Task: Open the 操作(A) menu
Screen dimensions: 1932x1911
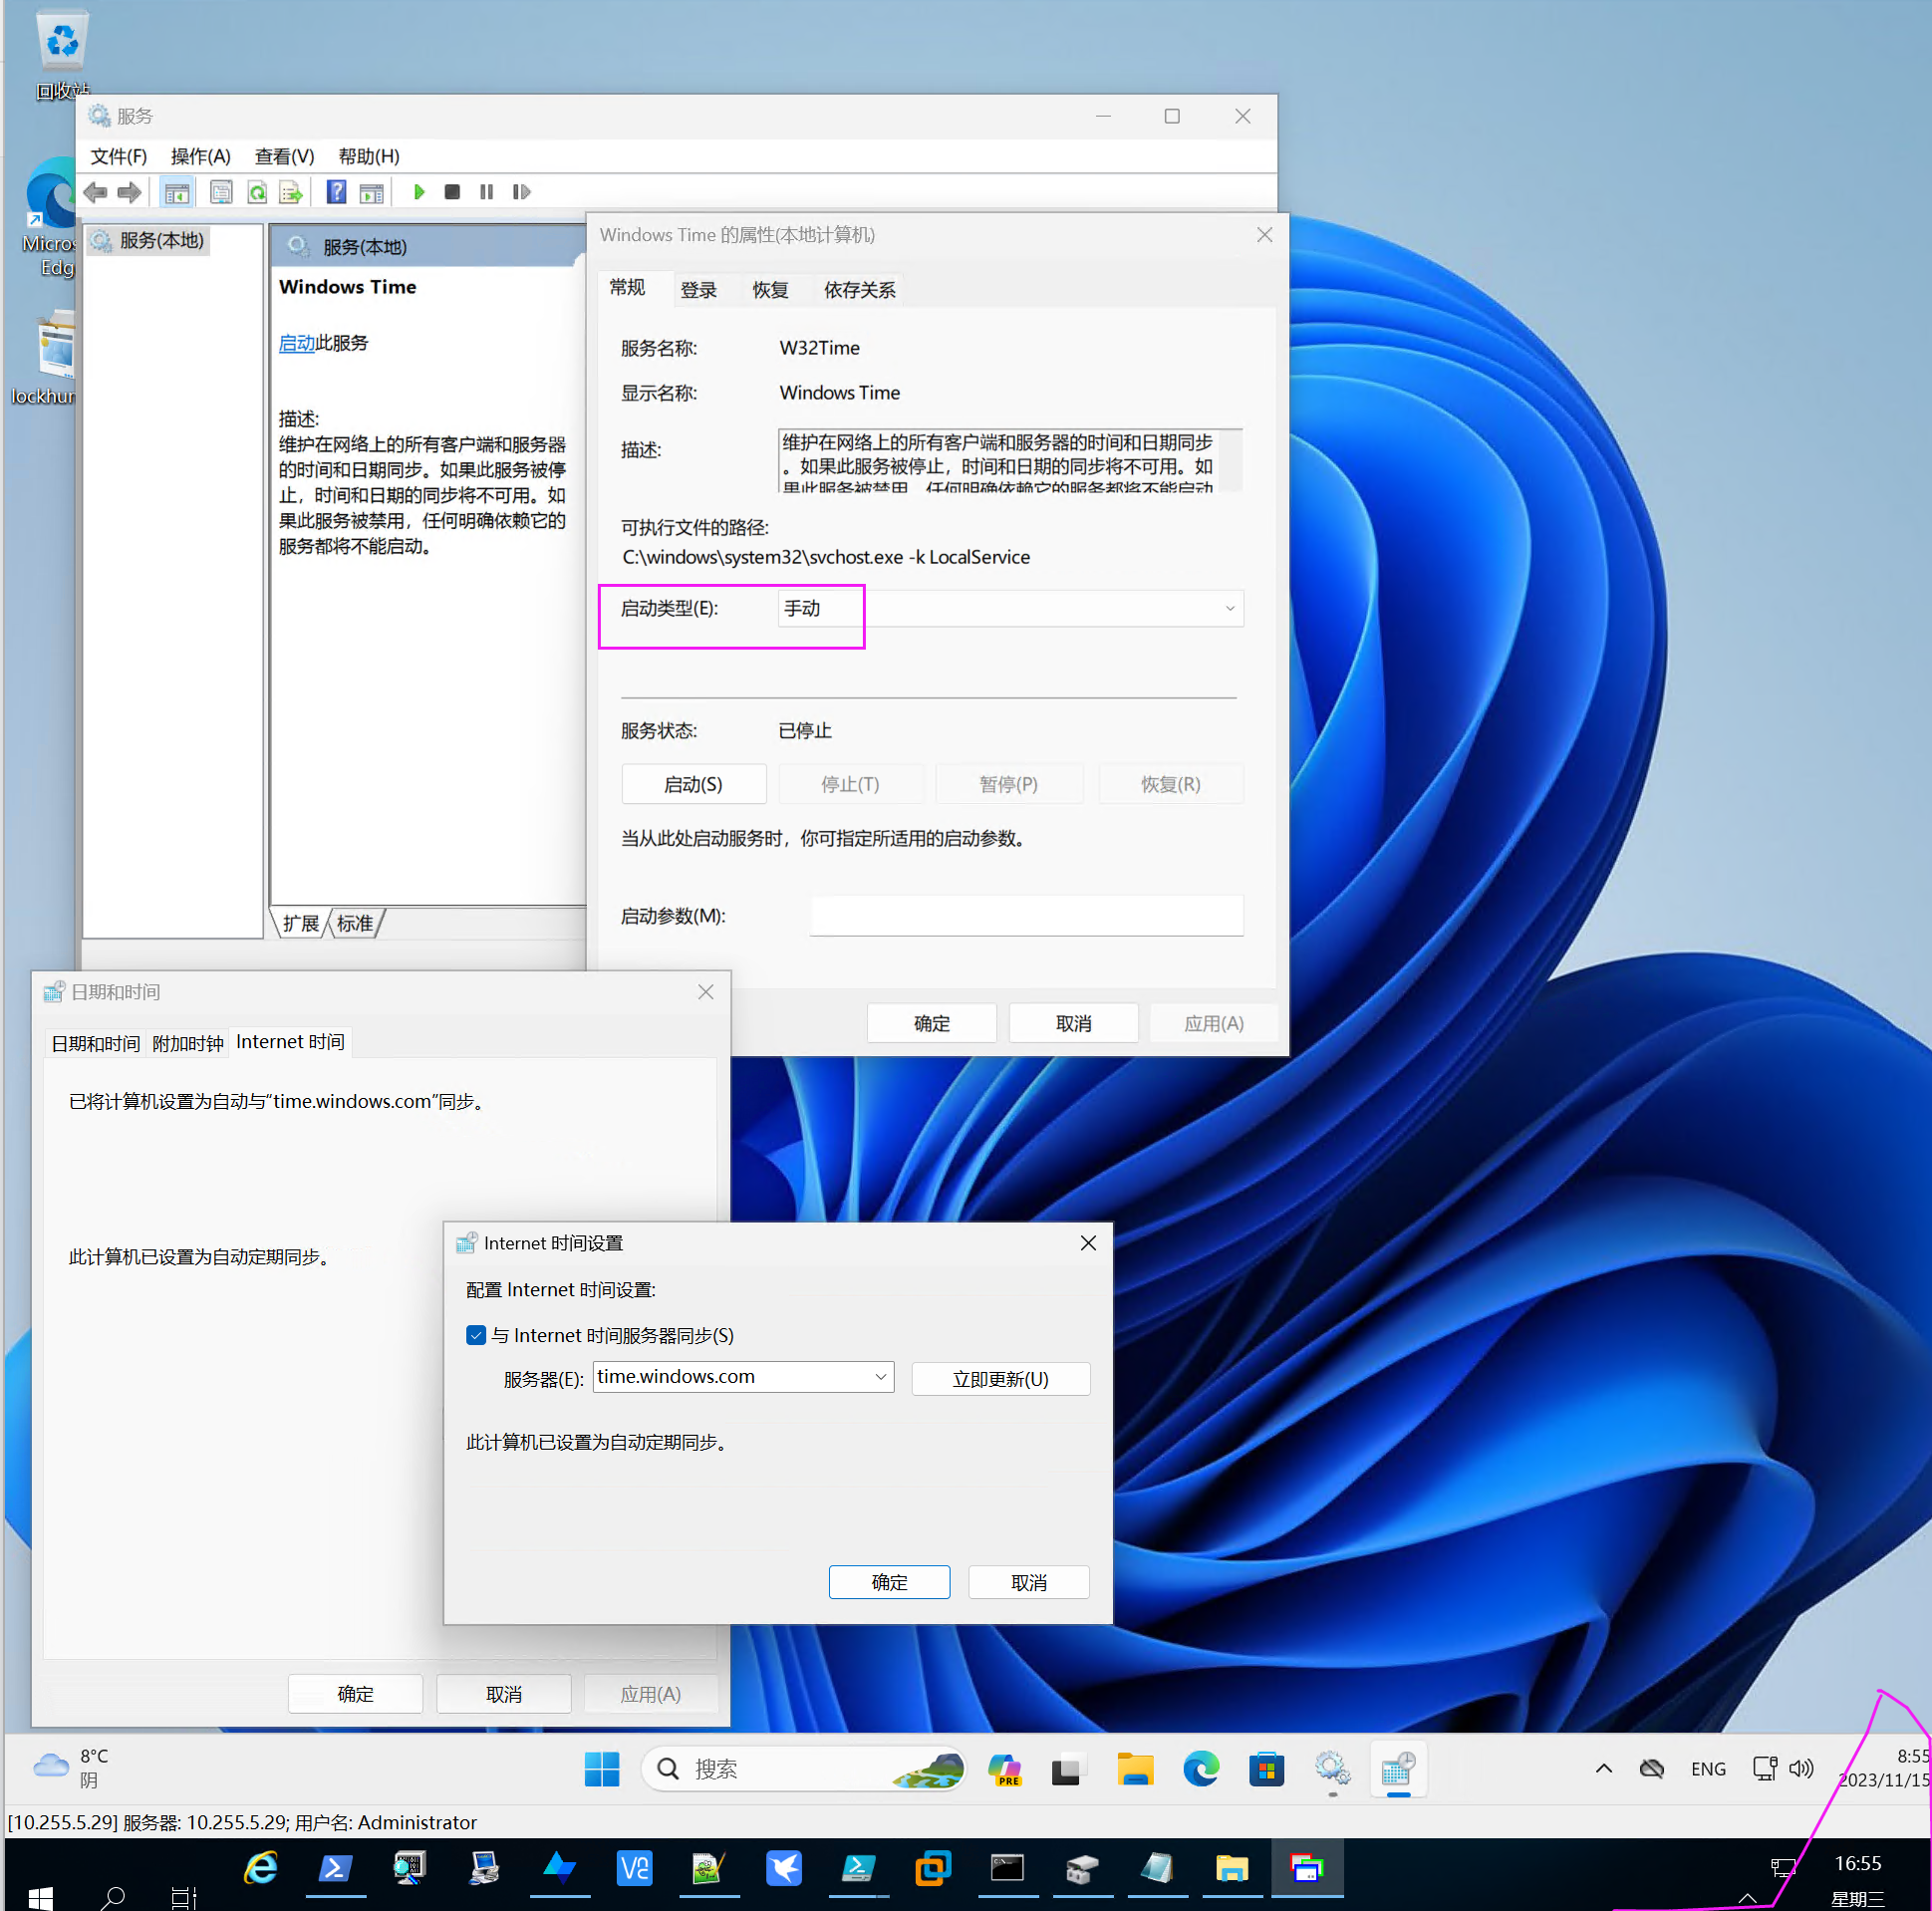Action: point(200,156)
